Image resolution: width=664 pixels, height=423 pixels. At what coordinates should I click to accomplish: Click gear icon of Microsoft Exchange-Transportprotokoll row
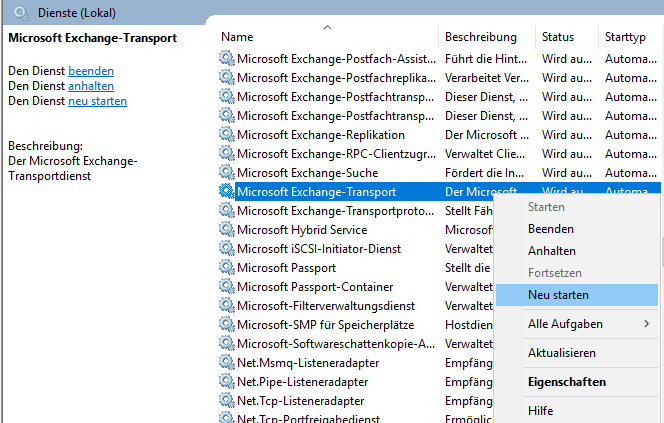[x=227, y=211]
